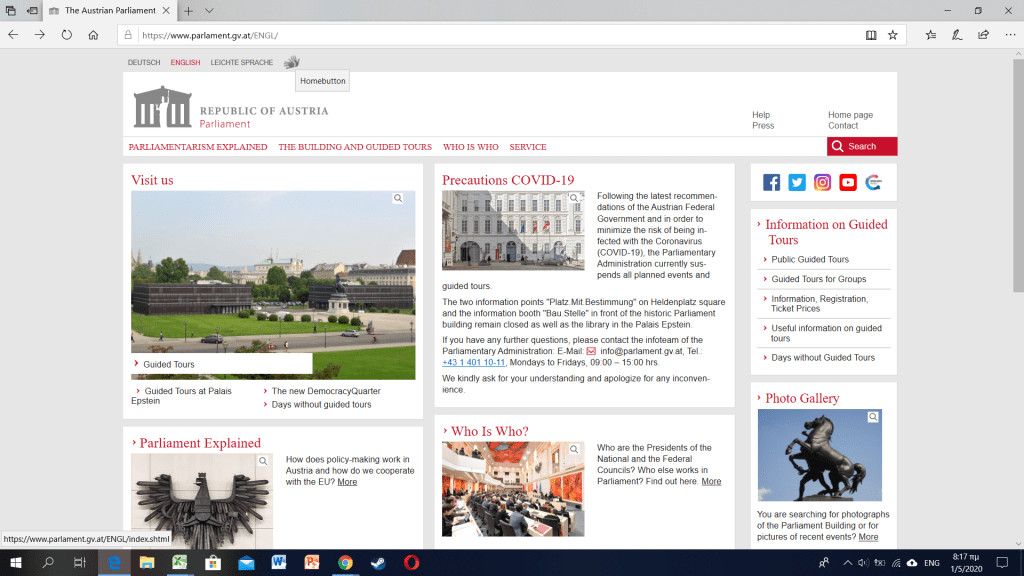This screenshot has height=576, width=1024.
Task: Open Parliamentarism Explained menu
Action: point(198,147)
